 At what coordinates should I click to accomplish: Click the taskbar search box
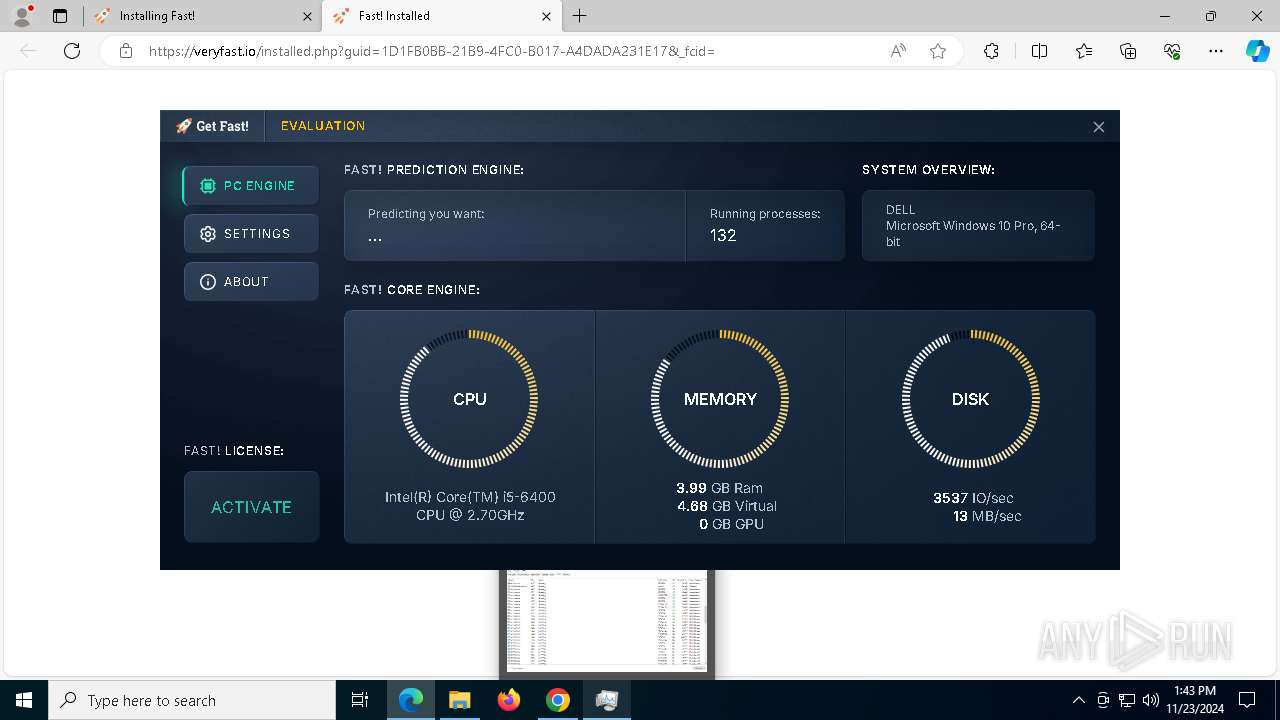click(192, 700)
